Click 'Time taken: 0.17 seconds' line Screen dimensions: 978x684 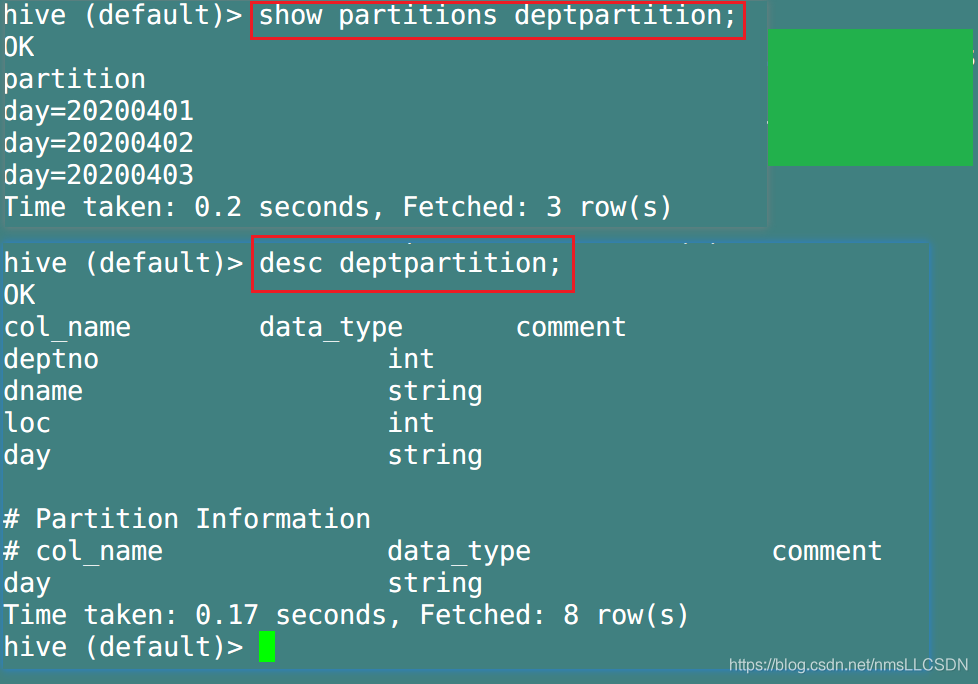pyautogui.click(x=346, y=615)
